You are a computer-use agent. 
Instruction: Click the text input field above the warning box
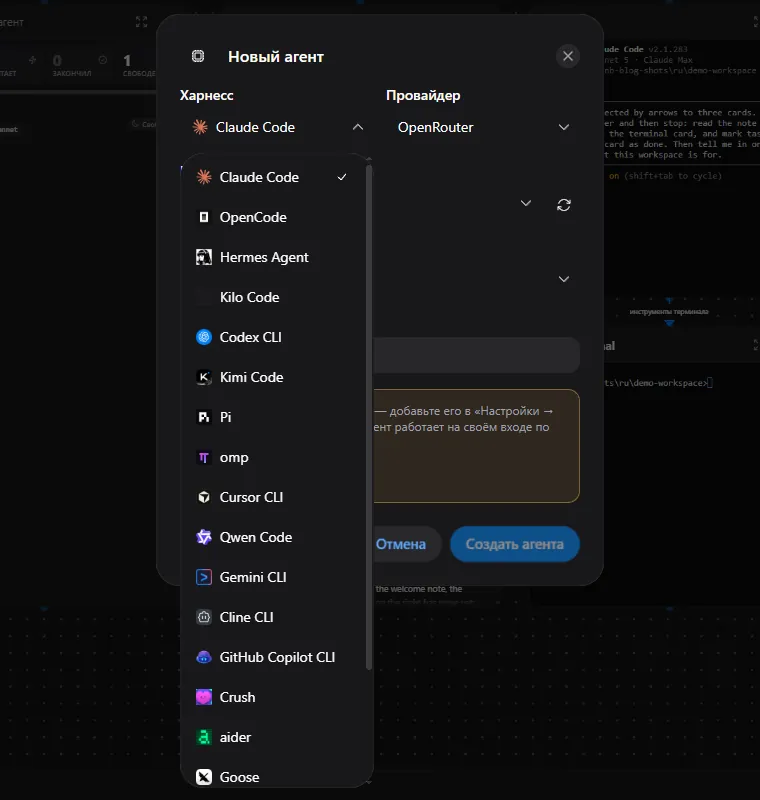click(x=476, y=355)
